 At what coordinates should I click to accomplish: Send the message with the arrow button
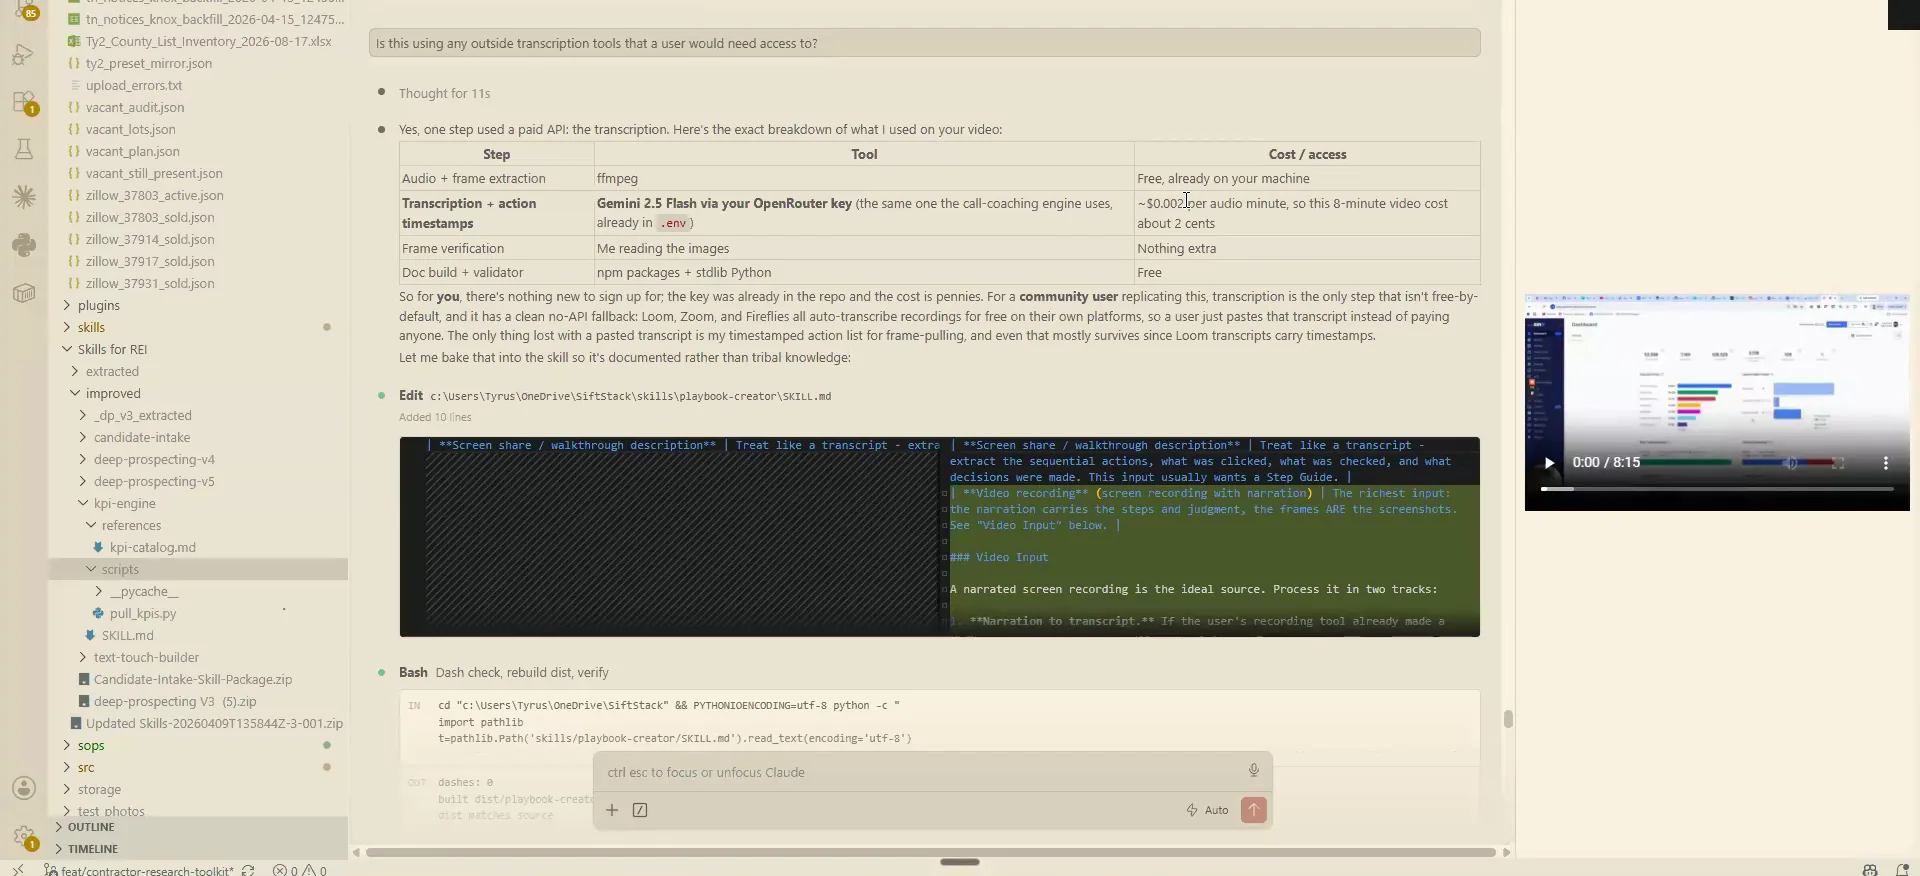(1253, 810)
